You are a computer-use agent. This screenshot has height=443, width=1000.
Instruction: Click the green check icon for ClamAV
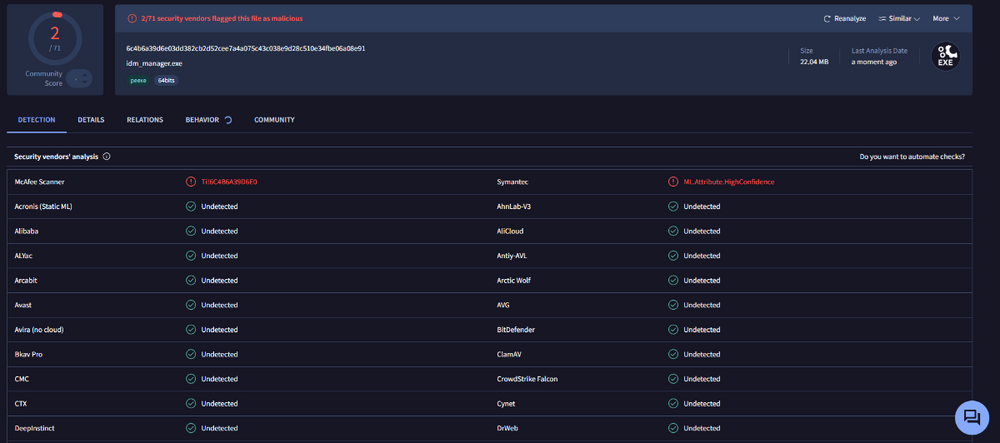coord(673,354)
